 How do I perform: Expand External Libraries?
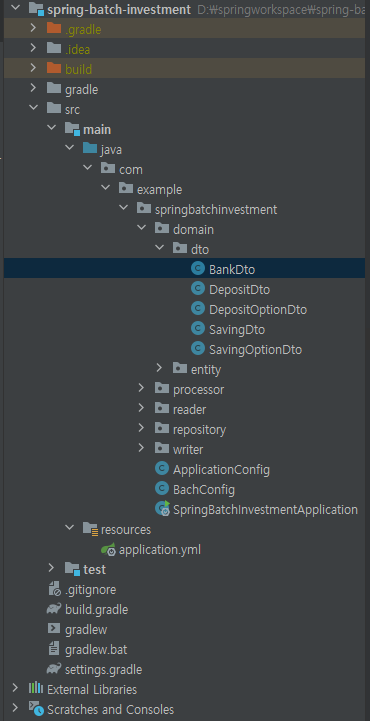pos(15,688)
